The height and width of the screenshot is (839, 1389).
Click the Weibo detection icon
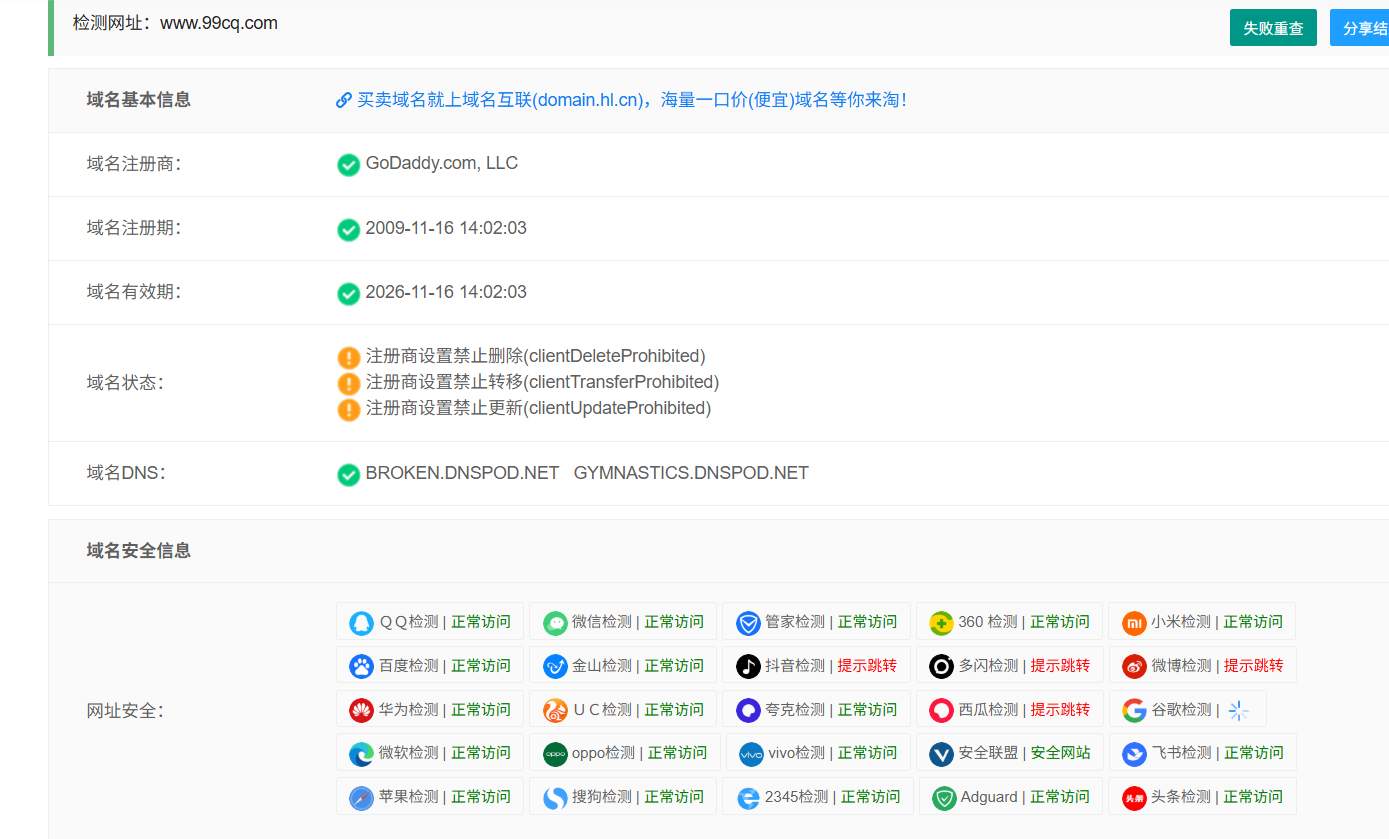coord(1133,665)
